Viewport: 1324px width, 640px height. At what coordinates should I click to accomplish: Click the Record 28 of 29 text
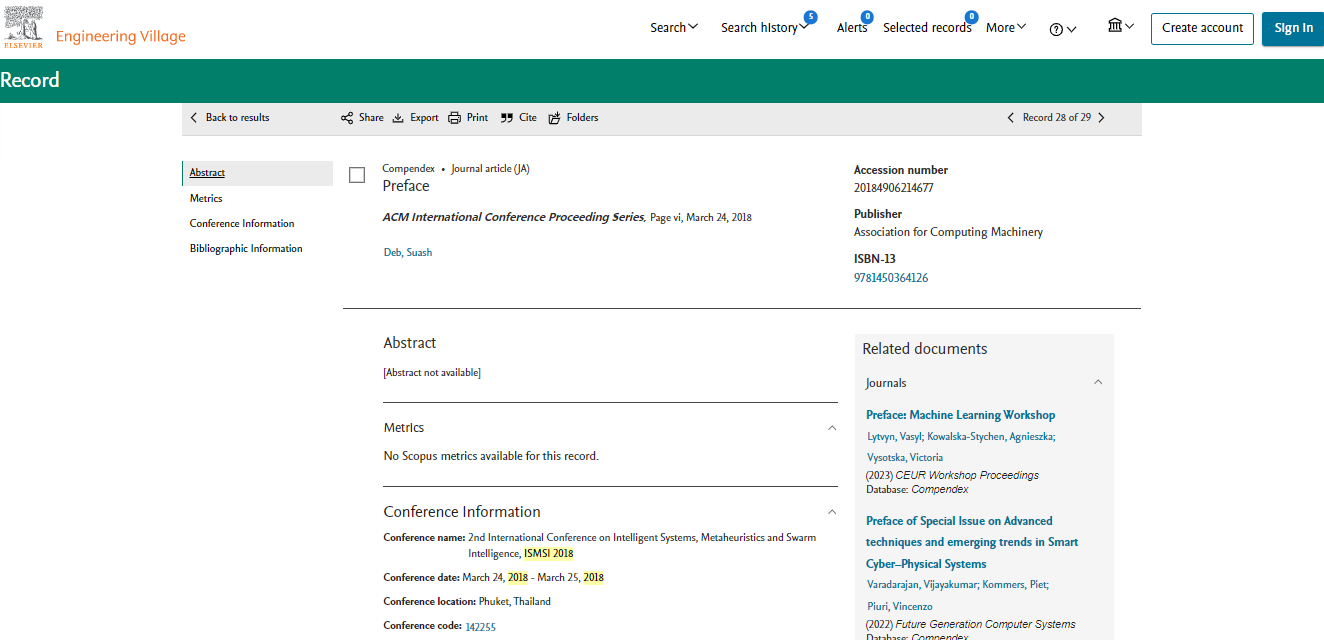click(x=1056, y=117)
